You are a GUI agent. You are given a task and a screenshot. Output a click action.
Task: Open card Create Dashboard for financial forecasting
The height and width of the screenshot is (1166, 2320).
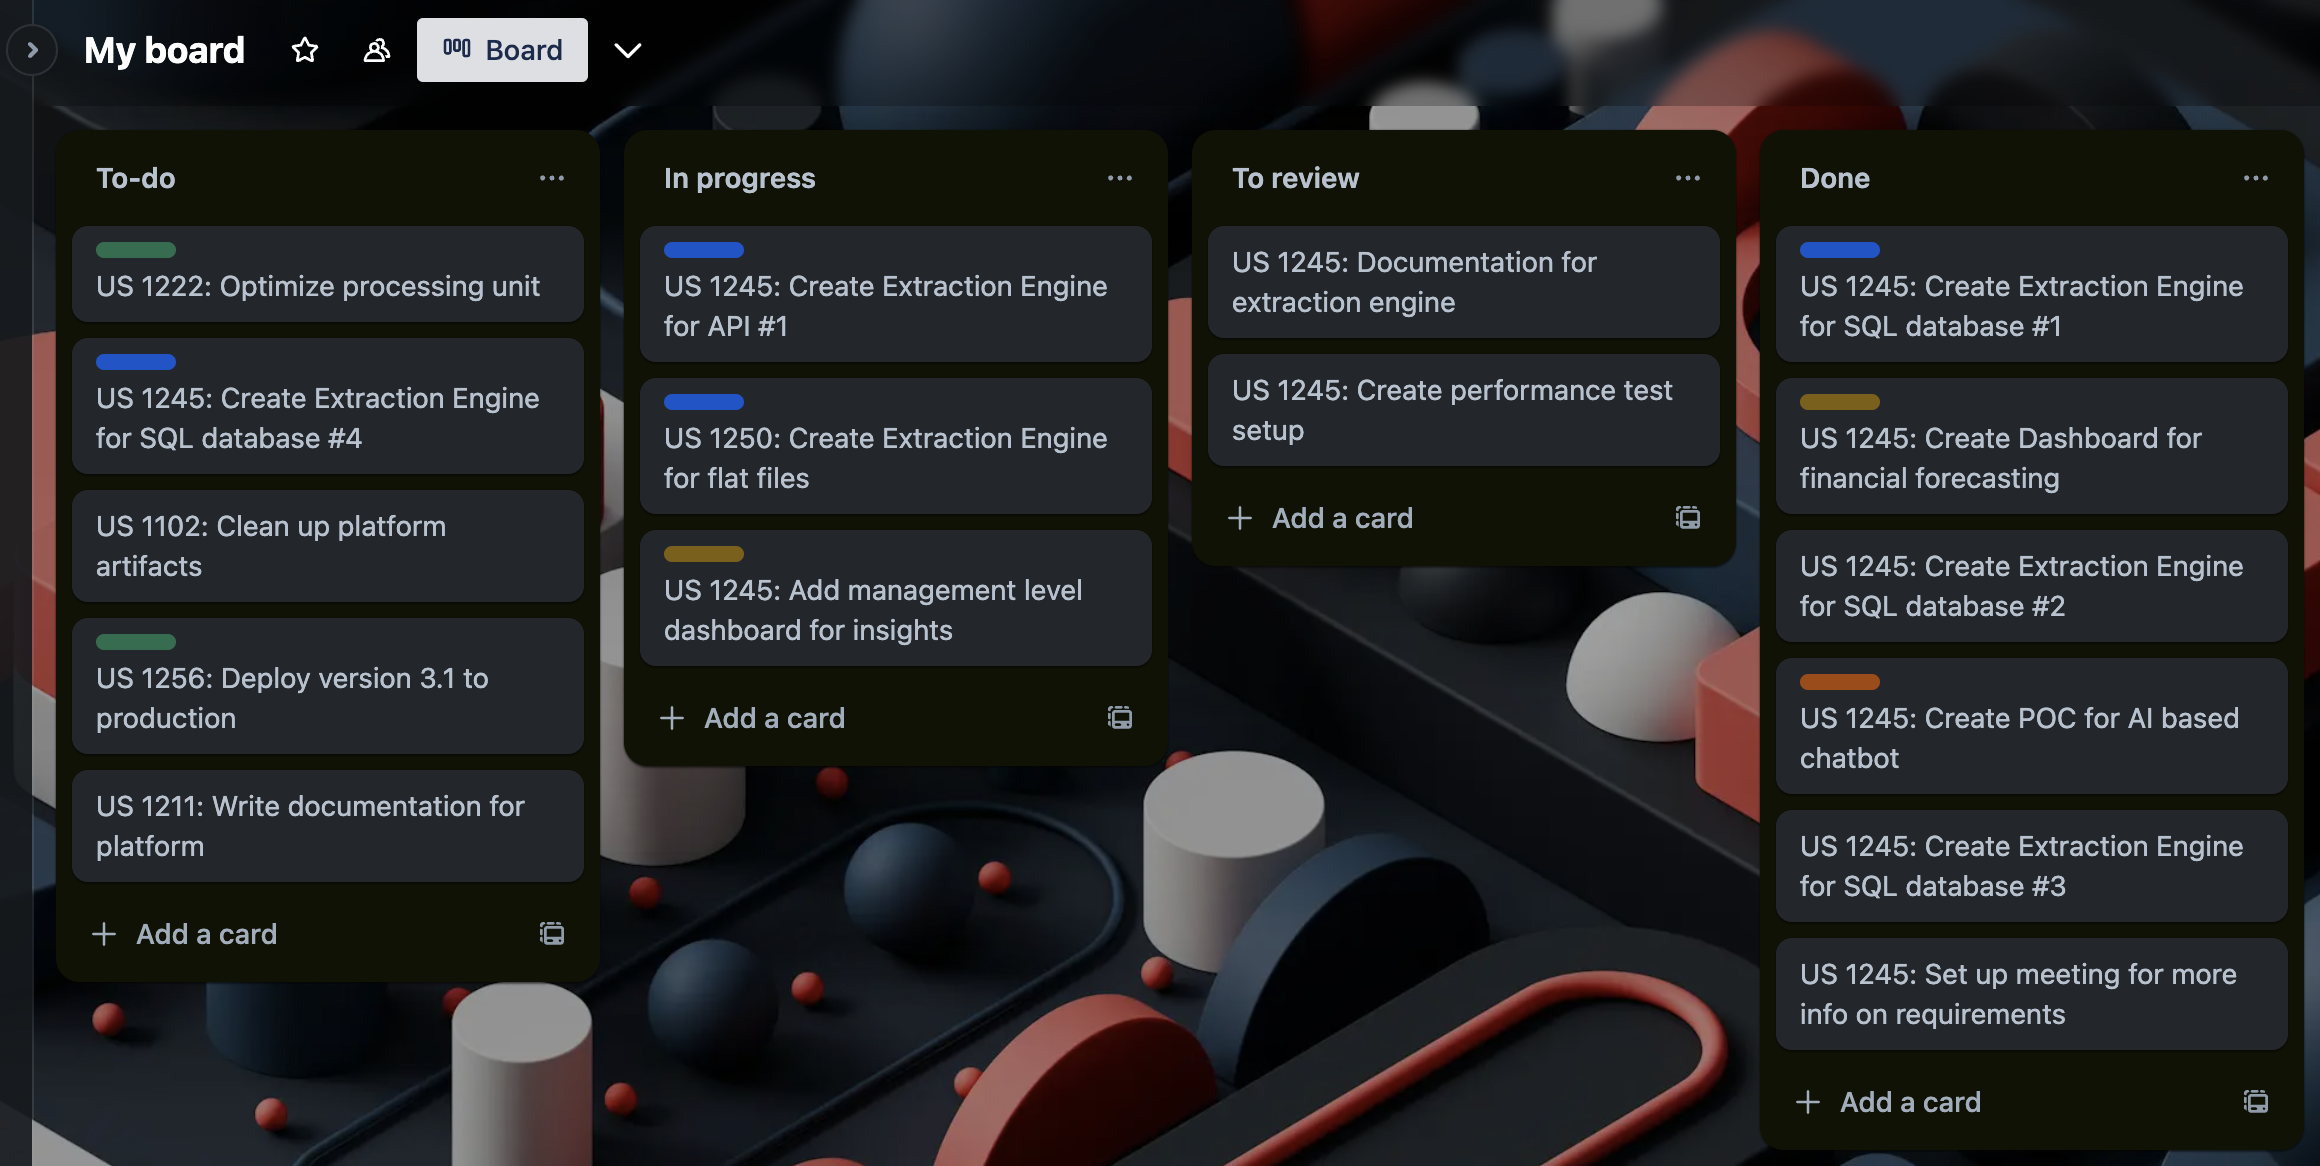click(2032, 446)
